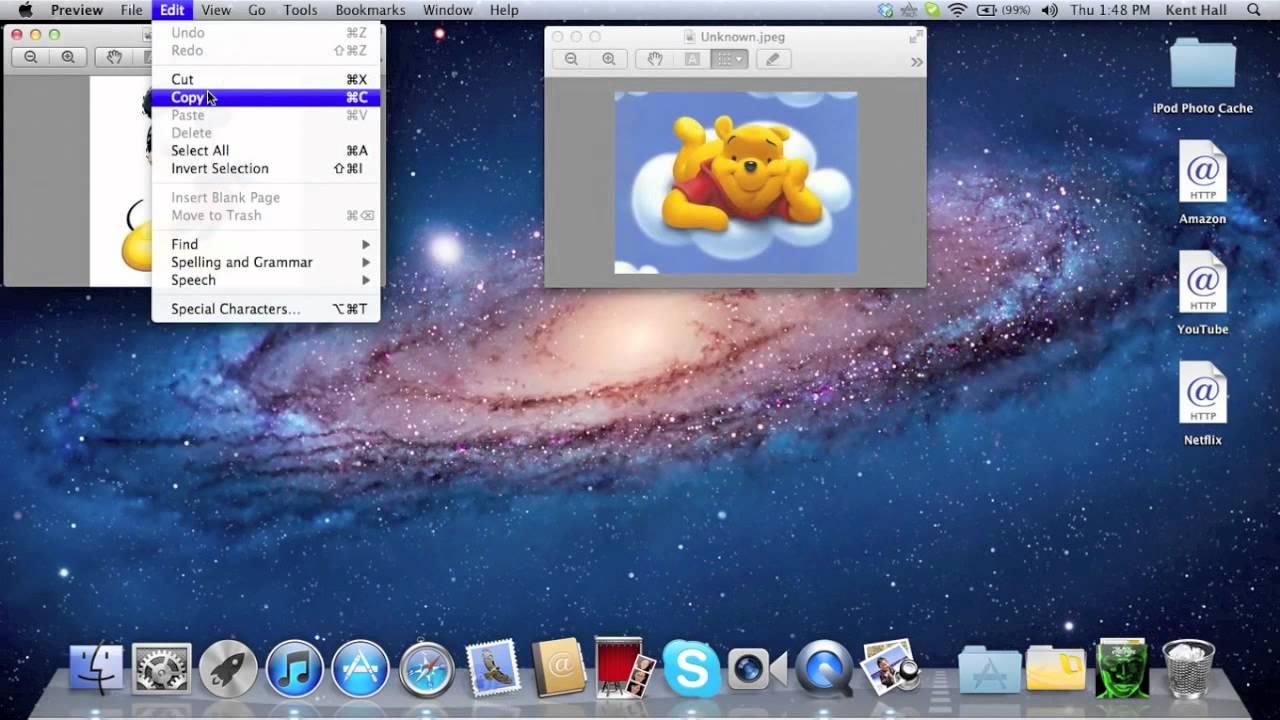
Task: Open FaceTime from the Dock
Action: [757, 669]
